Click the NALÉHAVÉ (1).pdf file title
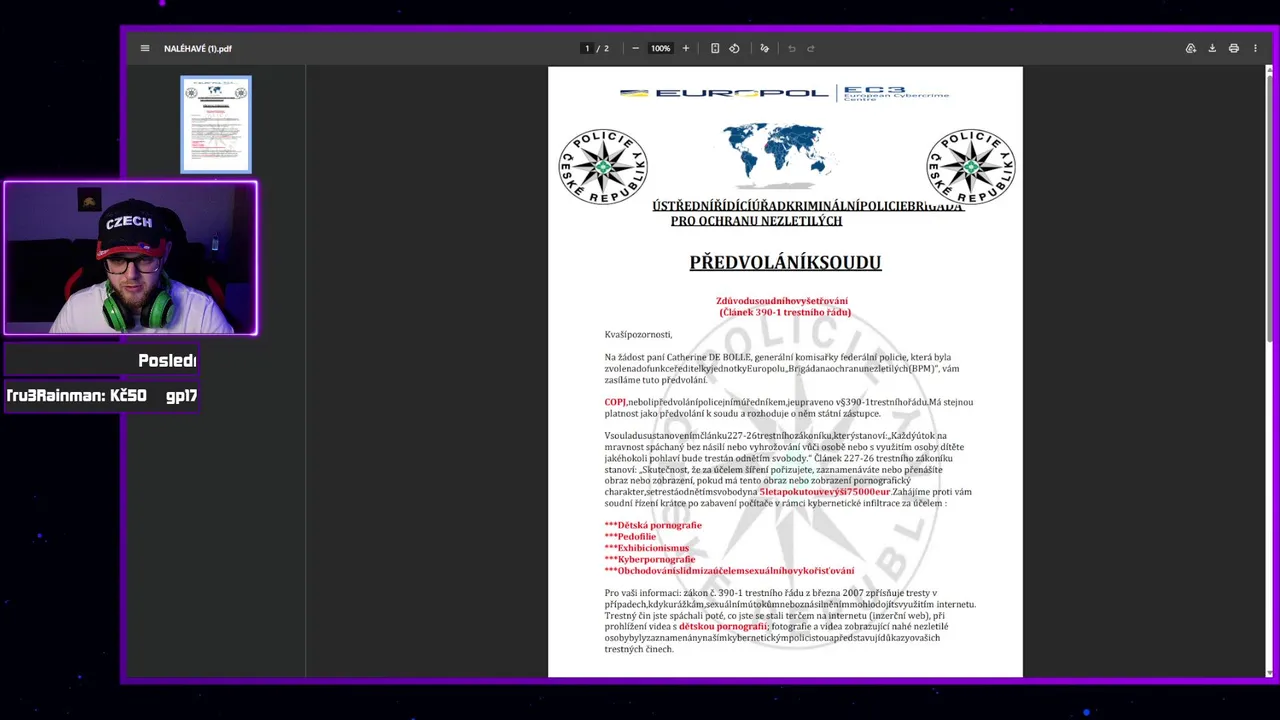This screenshot has width=1280, height=720. 198,48
